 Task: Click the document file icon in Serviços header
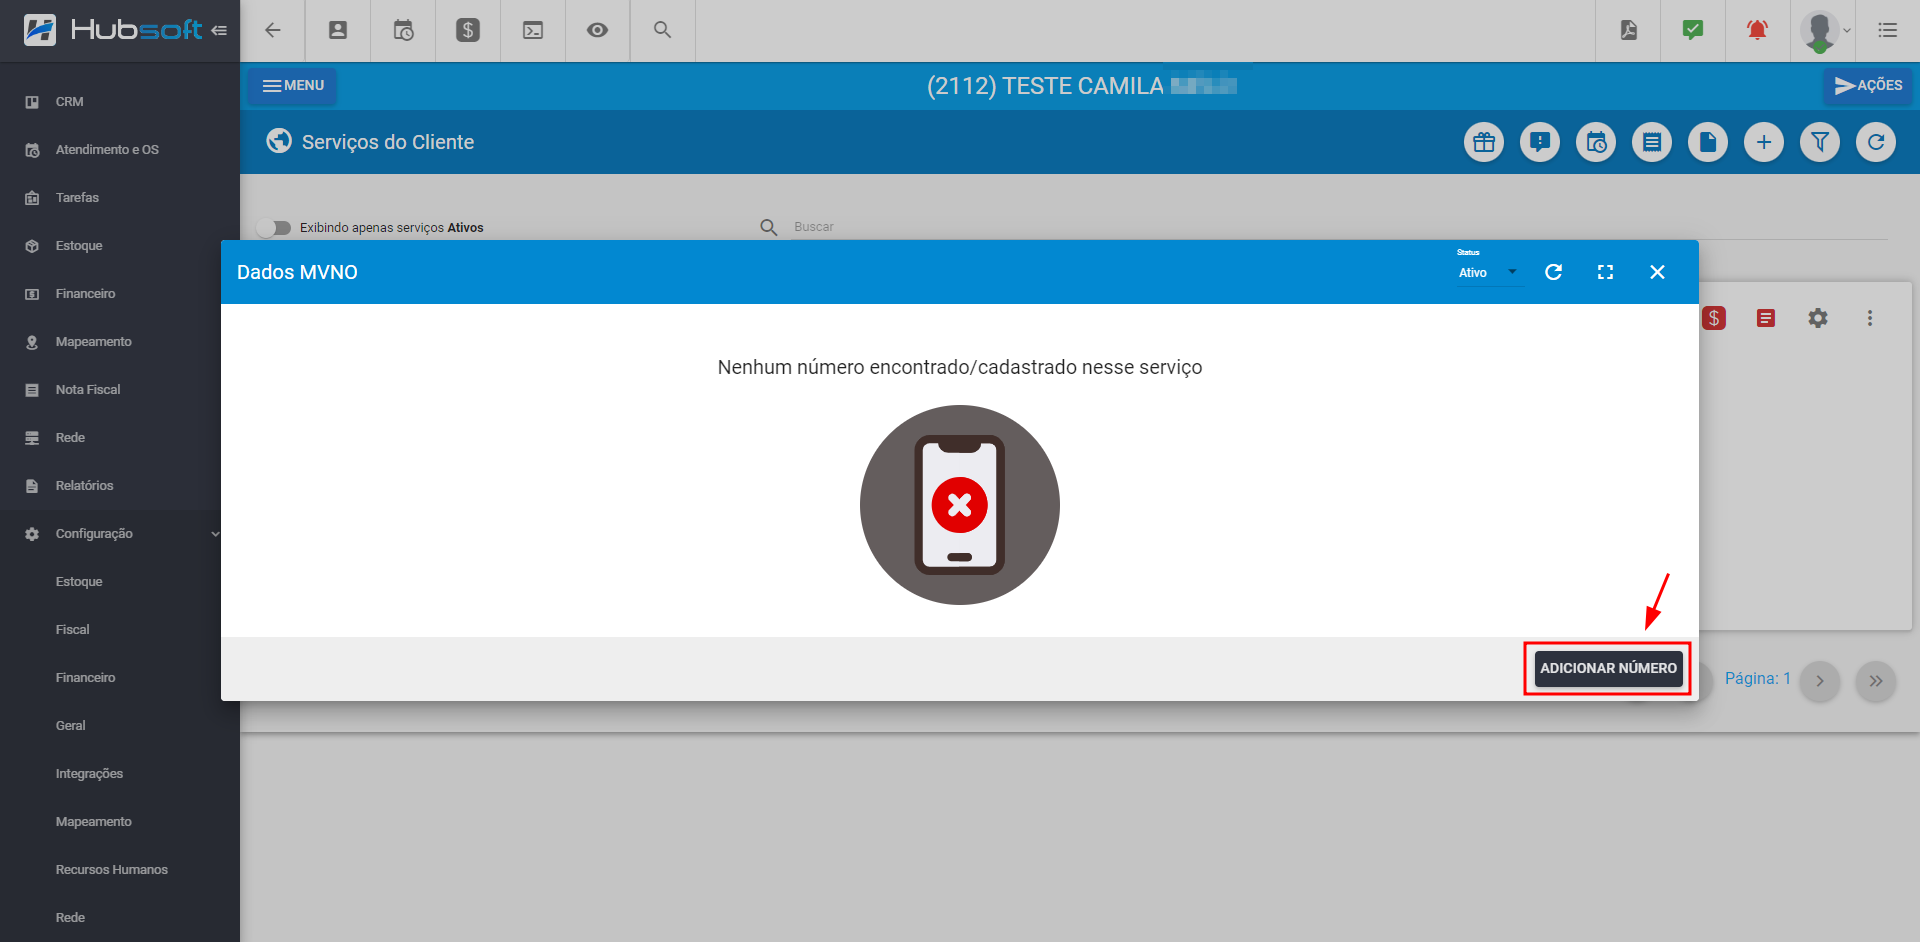click(1708, 142)
